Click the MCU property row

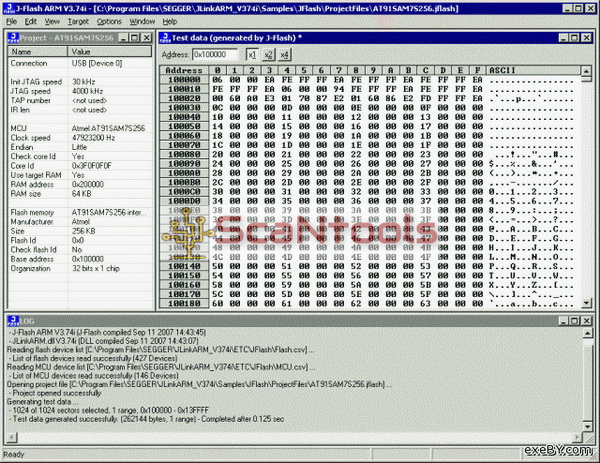click(80, 128)
